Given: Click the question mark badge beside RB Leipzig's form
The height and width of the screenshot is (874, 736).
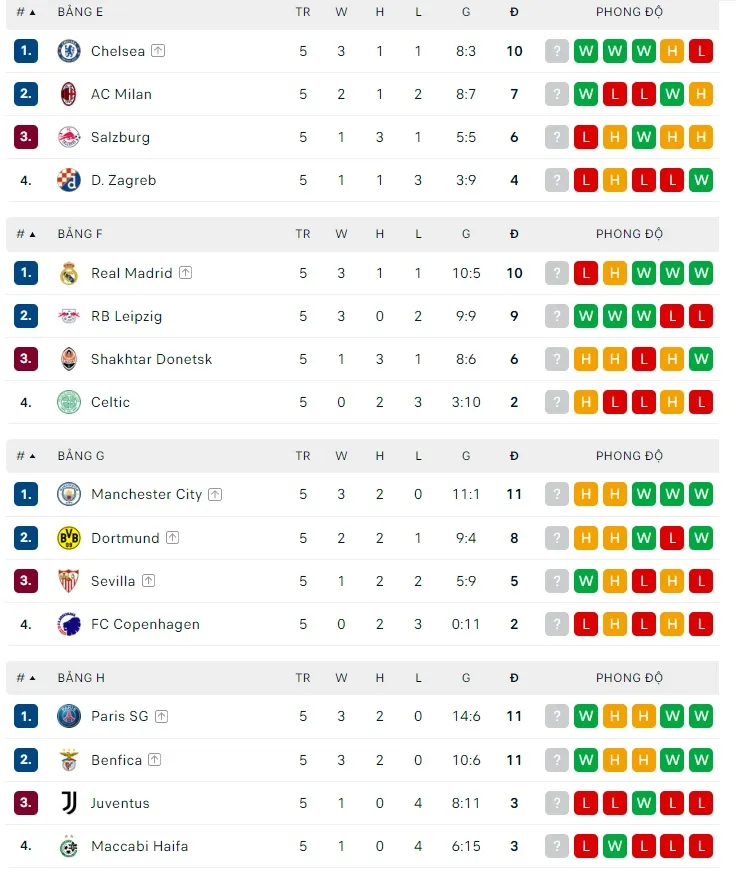Looking at the screenshot, I should [x=557, y=315].
